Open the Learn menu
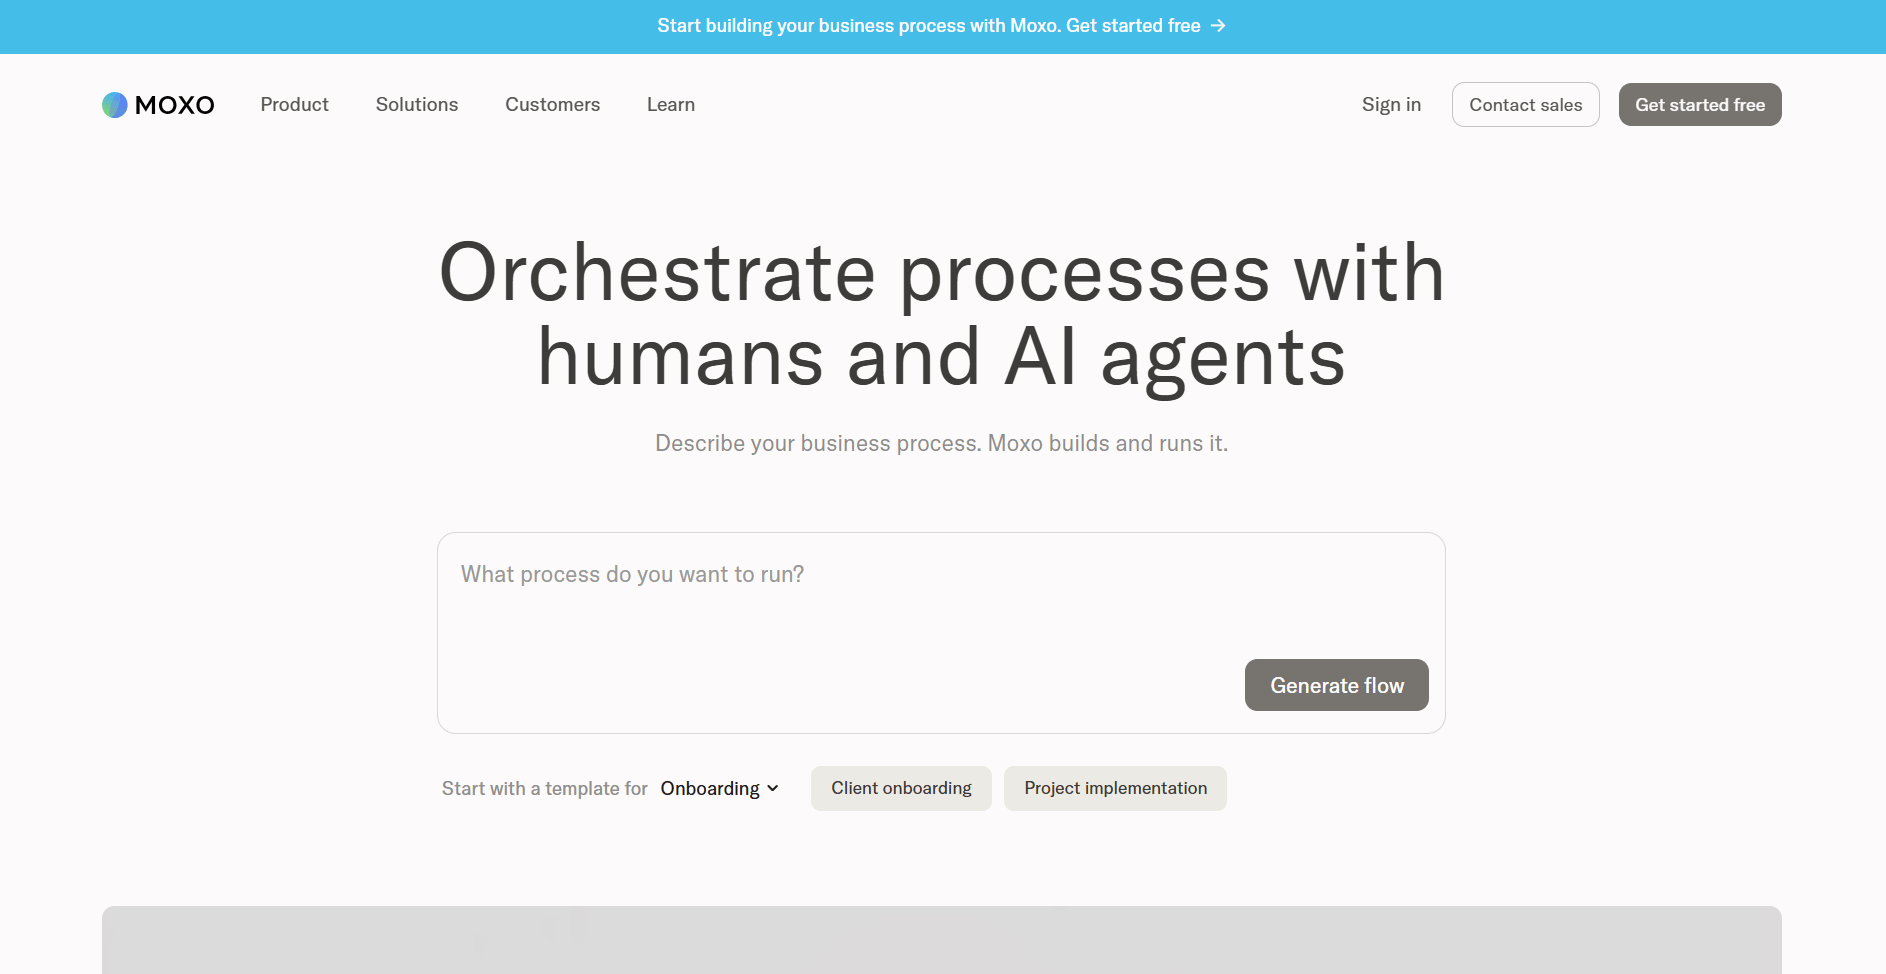 [x=671, y=105]
